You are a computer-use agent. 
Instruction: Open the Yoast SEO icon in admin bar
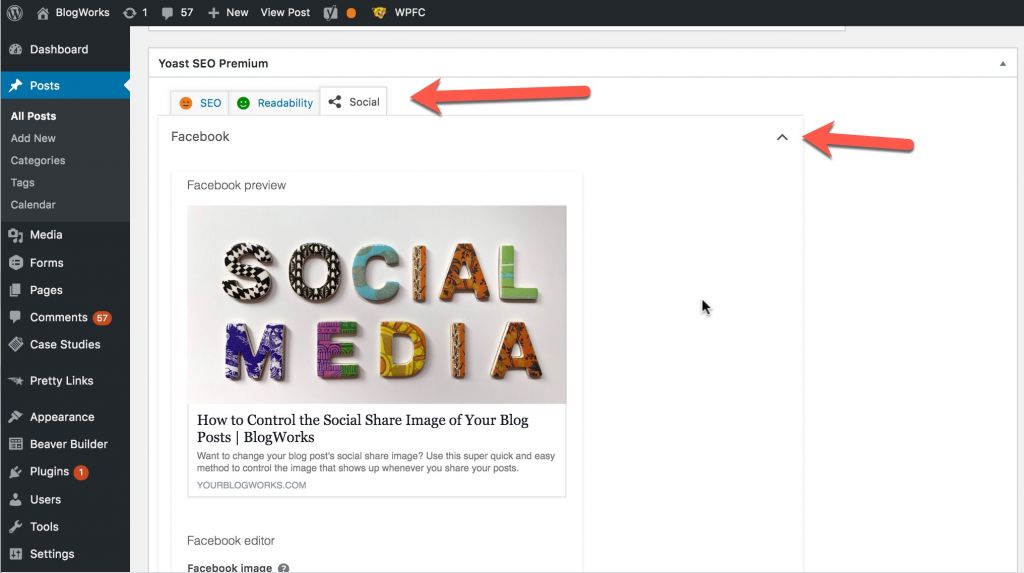(x=331, y=13)
